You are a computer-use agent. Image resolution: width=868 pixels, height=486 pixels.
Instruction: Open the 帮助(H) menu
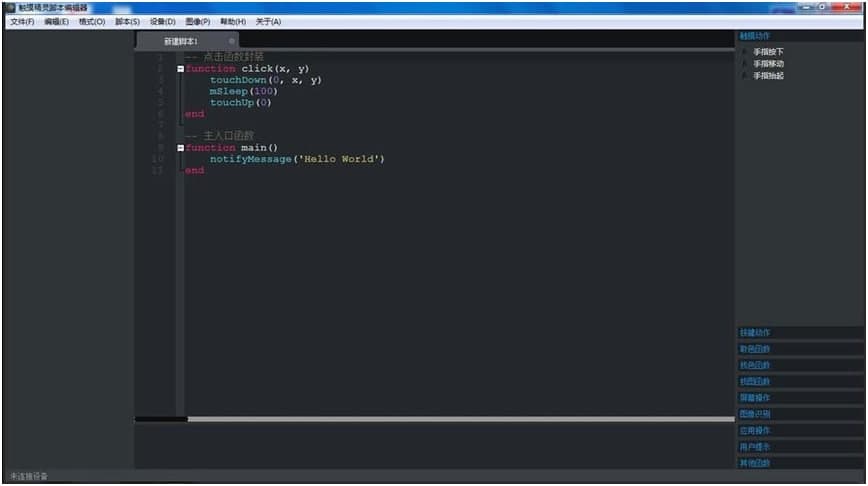pos(233,22)
